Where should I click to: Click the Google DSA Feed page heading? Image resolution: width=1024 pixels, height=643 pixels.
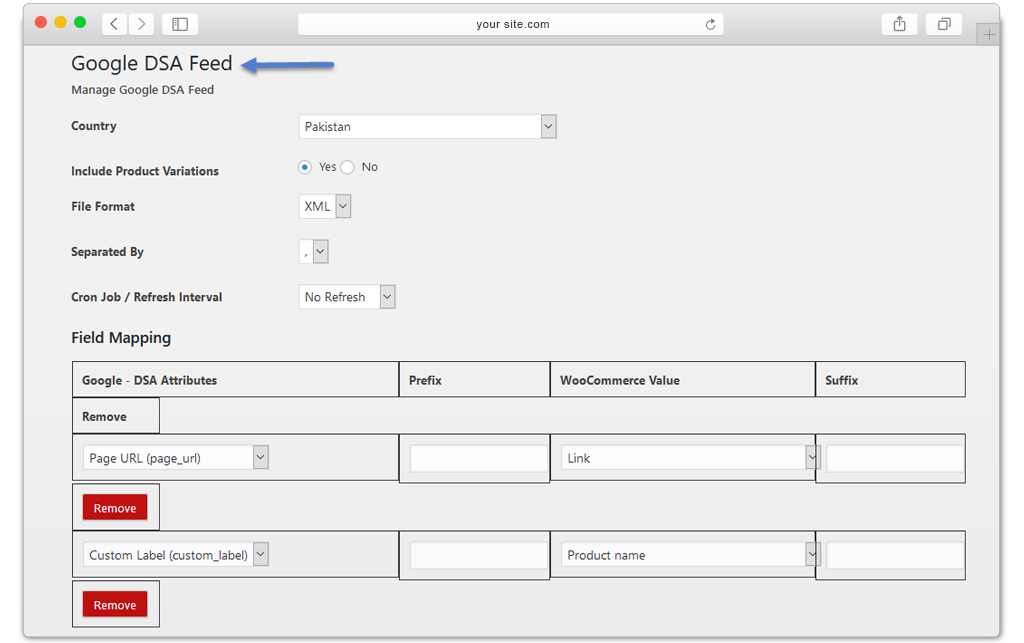point(152,63)
